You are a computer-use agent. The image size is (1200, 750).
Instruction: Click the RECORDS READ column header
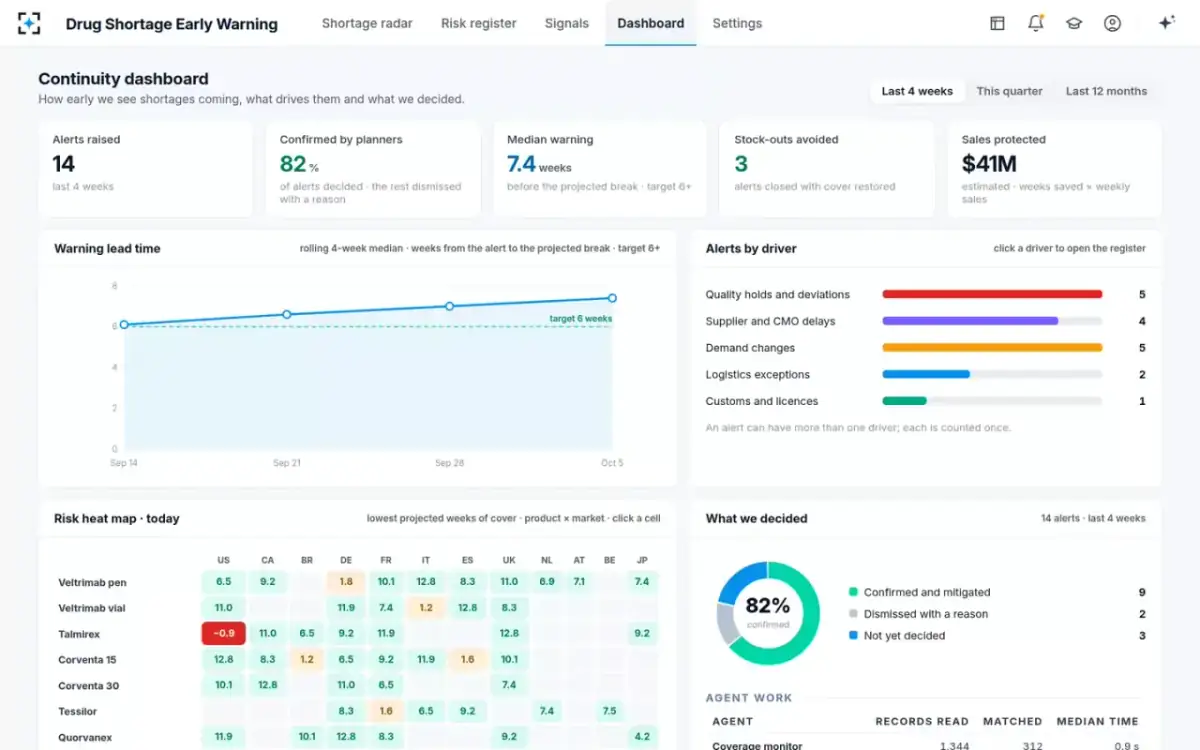coord(922,721)
